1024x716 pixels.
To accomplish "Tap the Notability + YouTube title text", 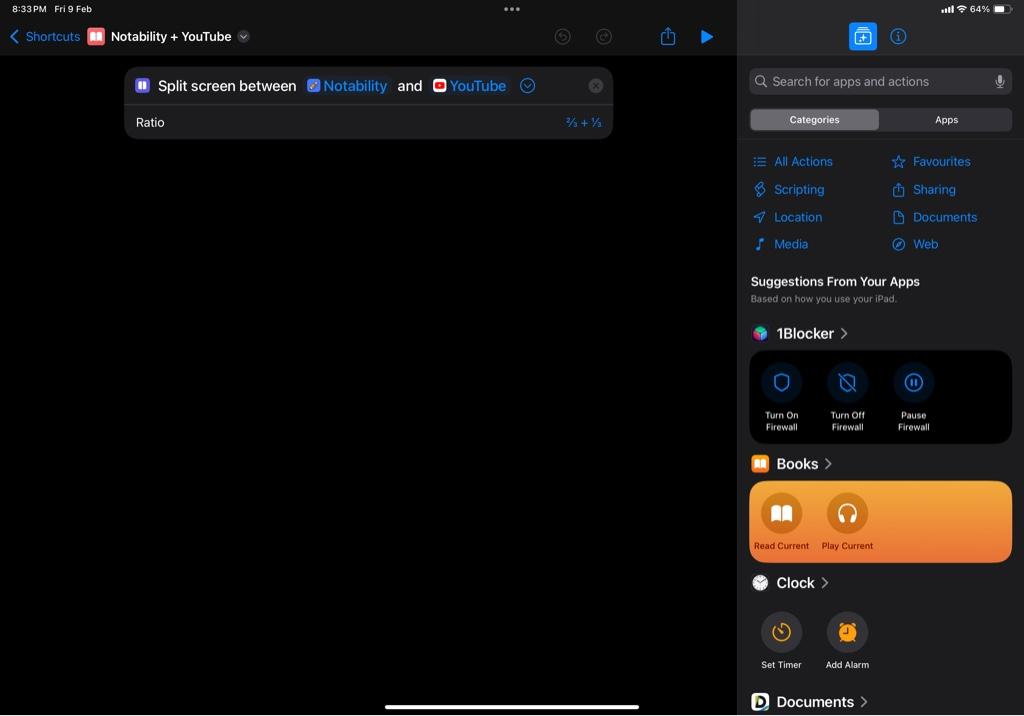I will click(171, 37).
